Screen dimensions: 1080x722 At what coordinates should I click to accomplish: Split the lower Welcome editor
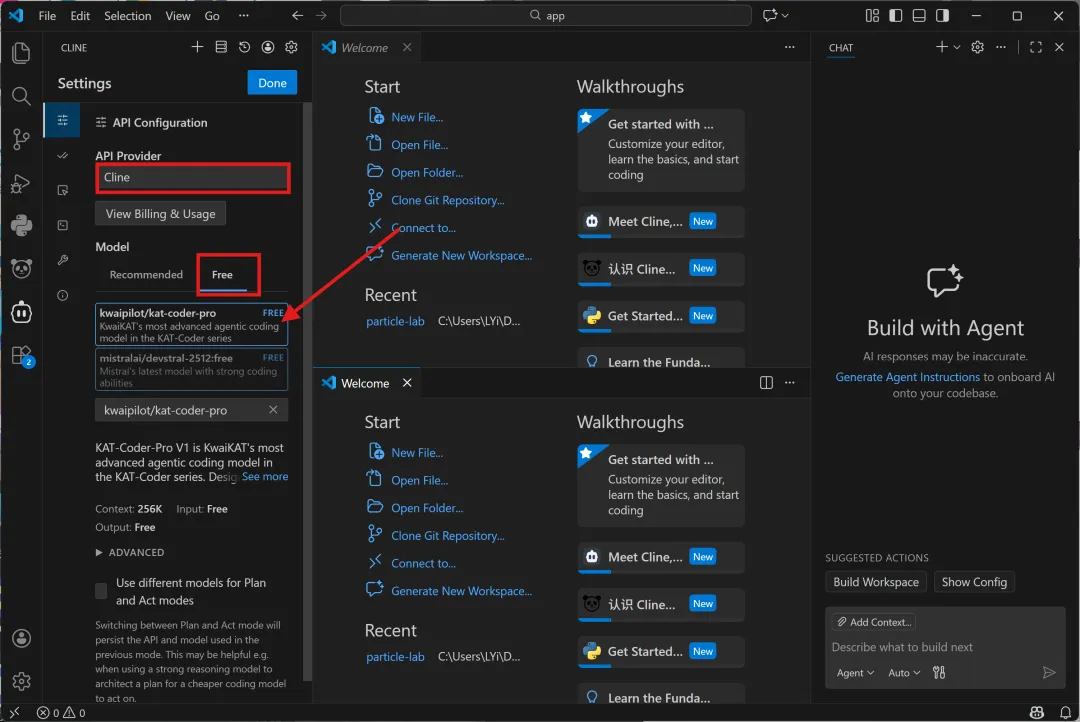tap(766, 382)
